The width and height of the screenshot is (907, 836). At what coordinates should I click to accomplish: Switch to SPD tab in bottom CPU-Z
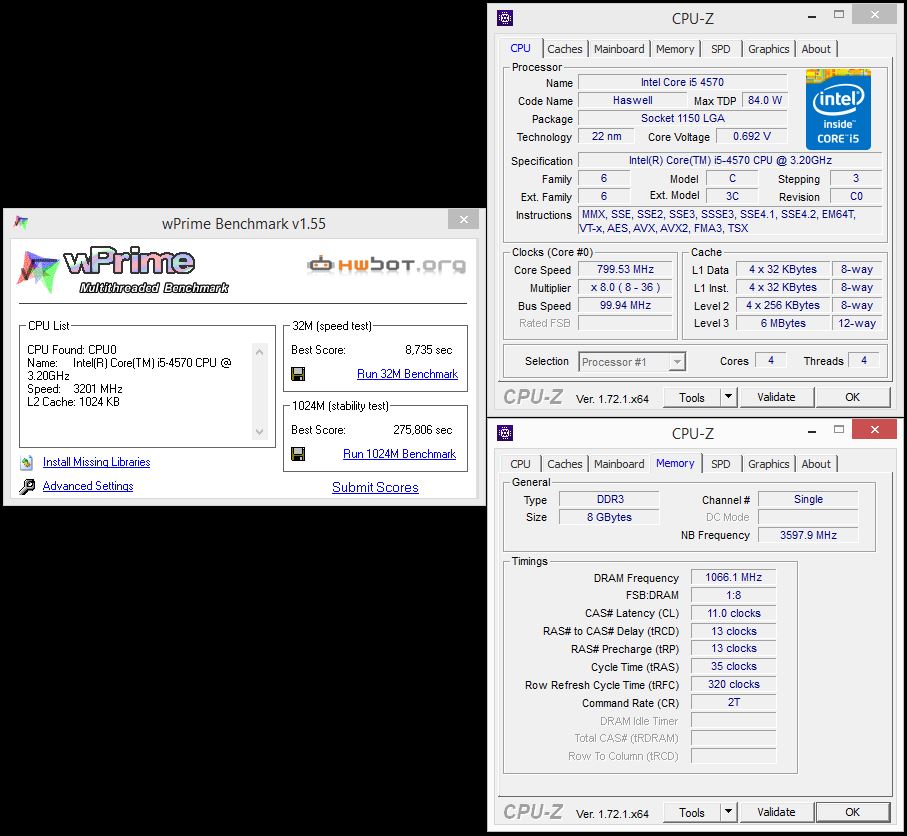coord(720,464)
